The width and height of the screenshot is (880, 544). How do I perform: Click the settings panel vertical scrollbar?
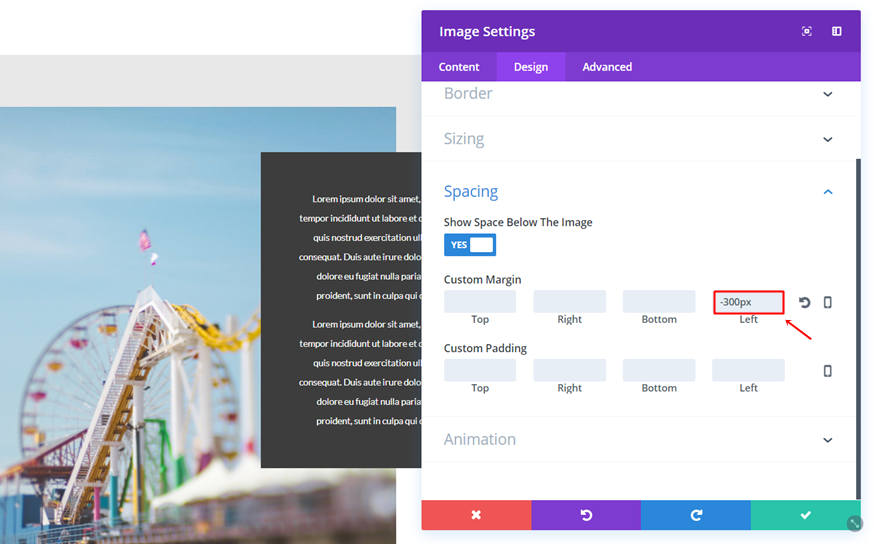pos(858,328)
